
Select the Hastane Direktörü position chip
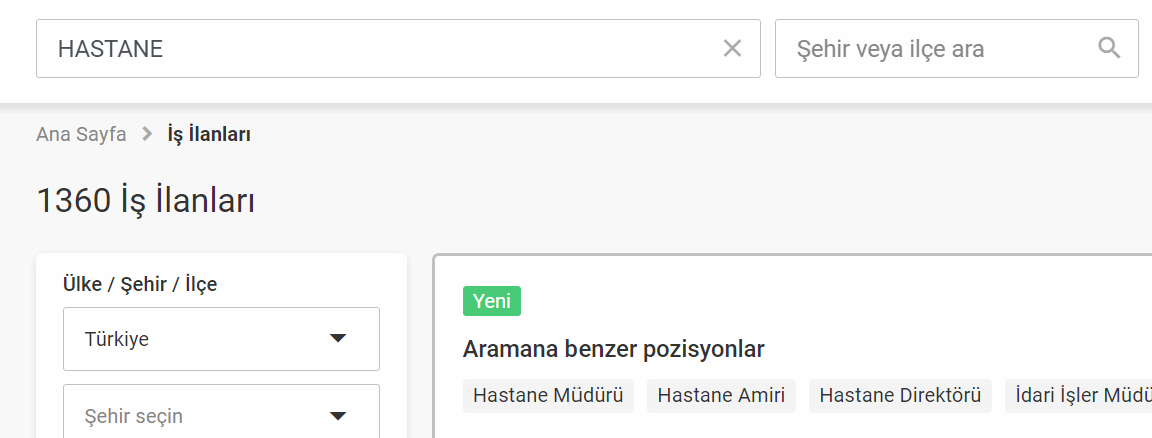900,396
